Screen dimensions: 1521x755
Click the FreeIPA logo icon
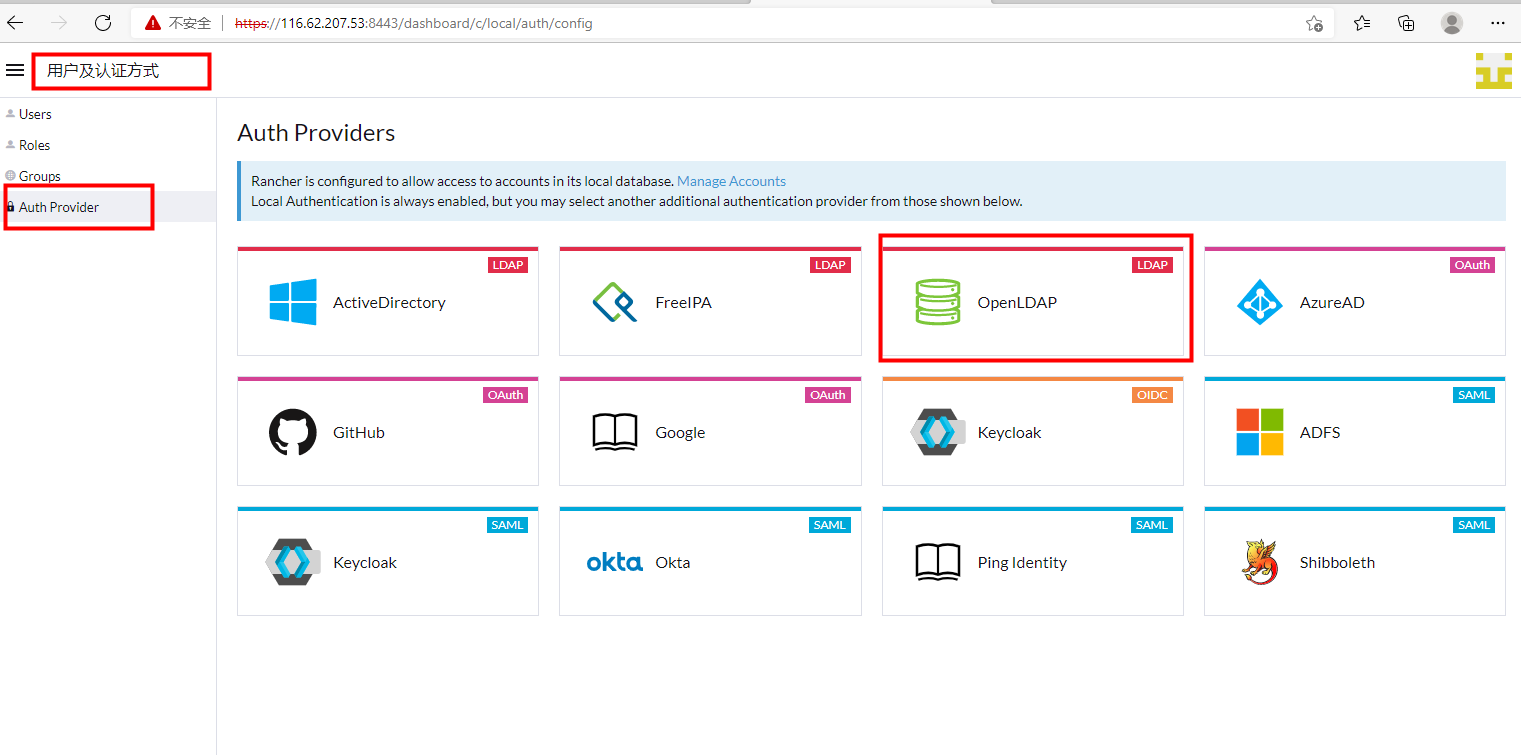point(615,302)
